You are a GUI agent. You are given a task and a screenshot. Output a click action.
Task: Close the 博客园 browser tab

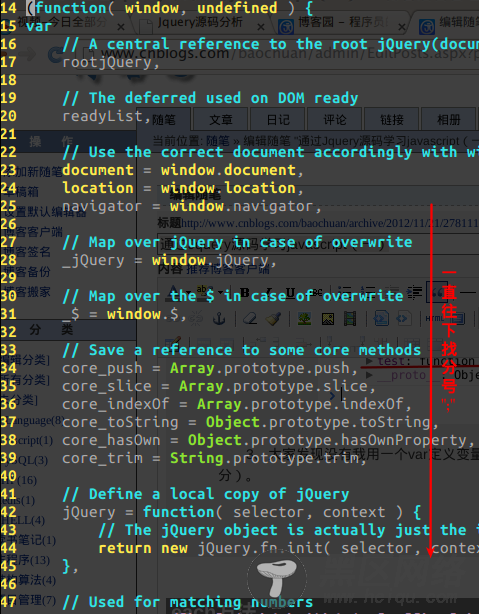coord(401,27)
